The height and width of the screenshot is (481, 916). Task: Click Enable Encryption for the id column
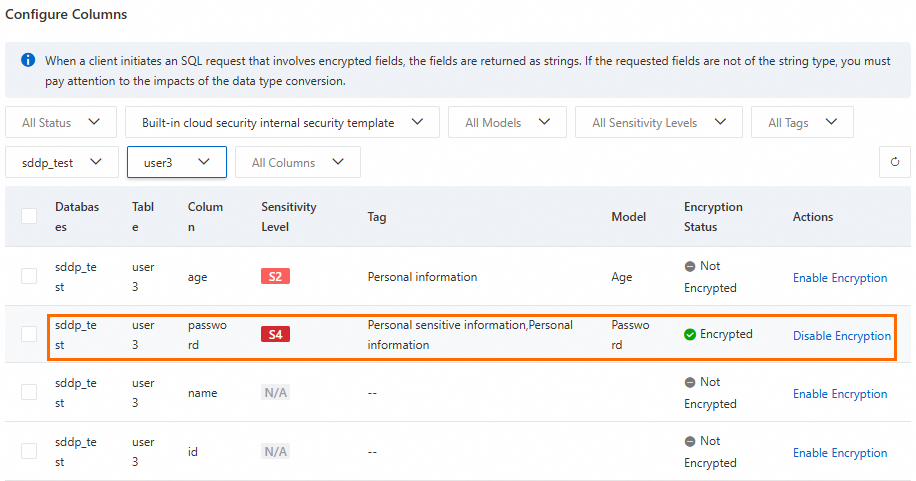click(x=840, y=453)
